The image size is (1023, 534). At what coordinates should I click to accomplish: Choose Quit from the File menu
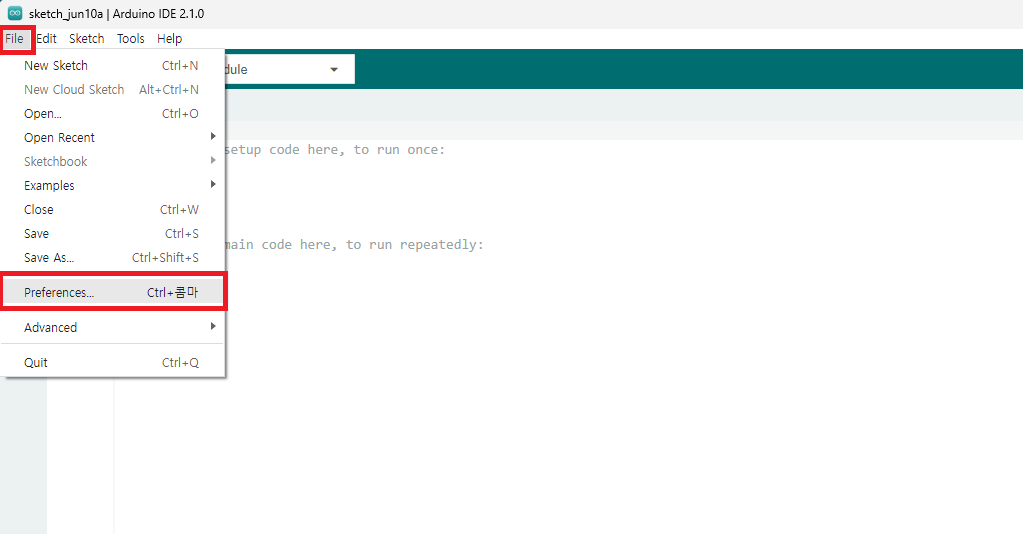[112, 362]
